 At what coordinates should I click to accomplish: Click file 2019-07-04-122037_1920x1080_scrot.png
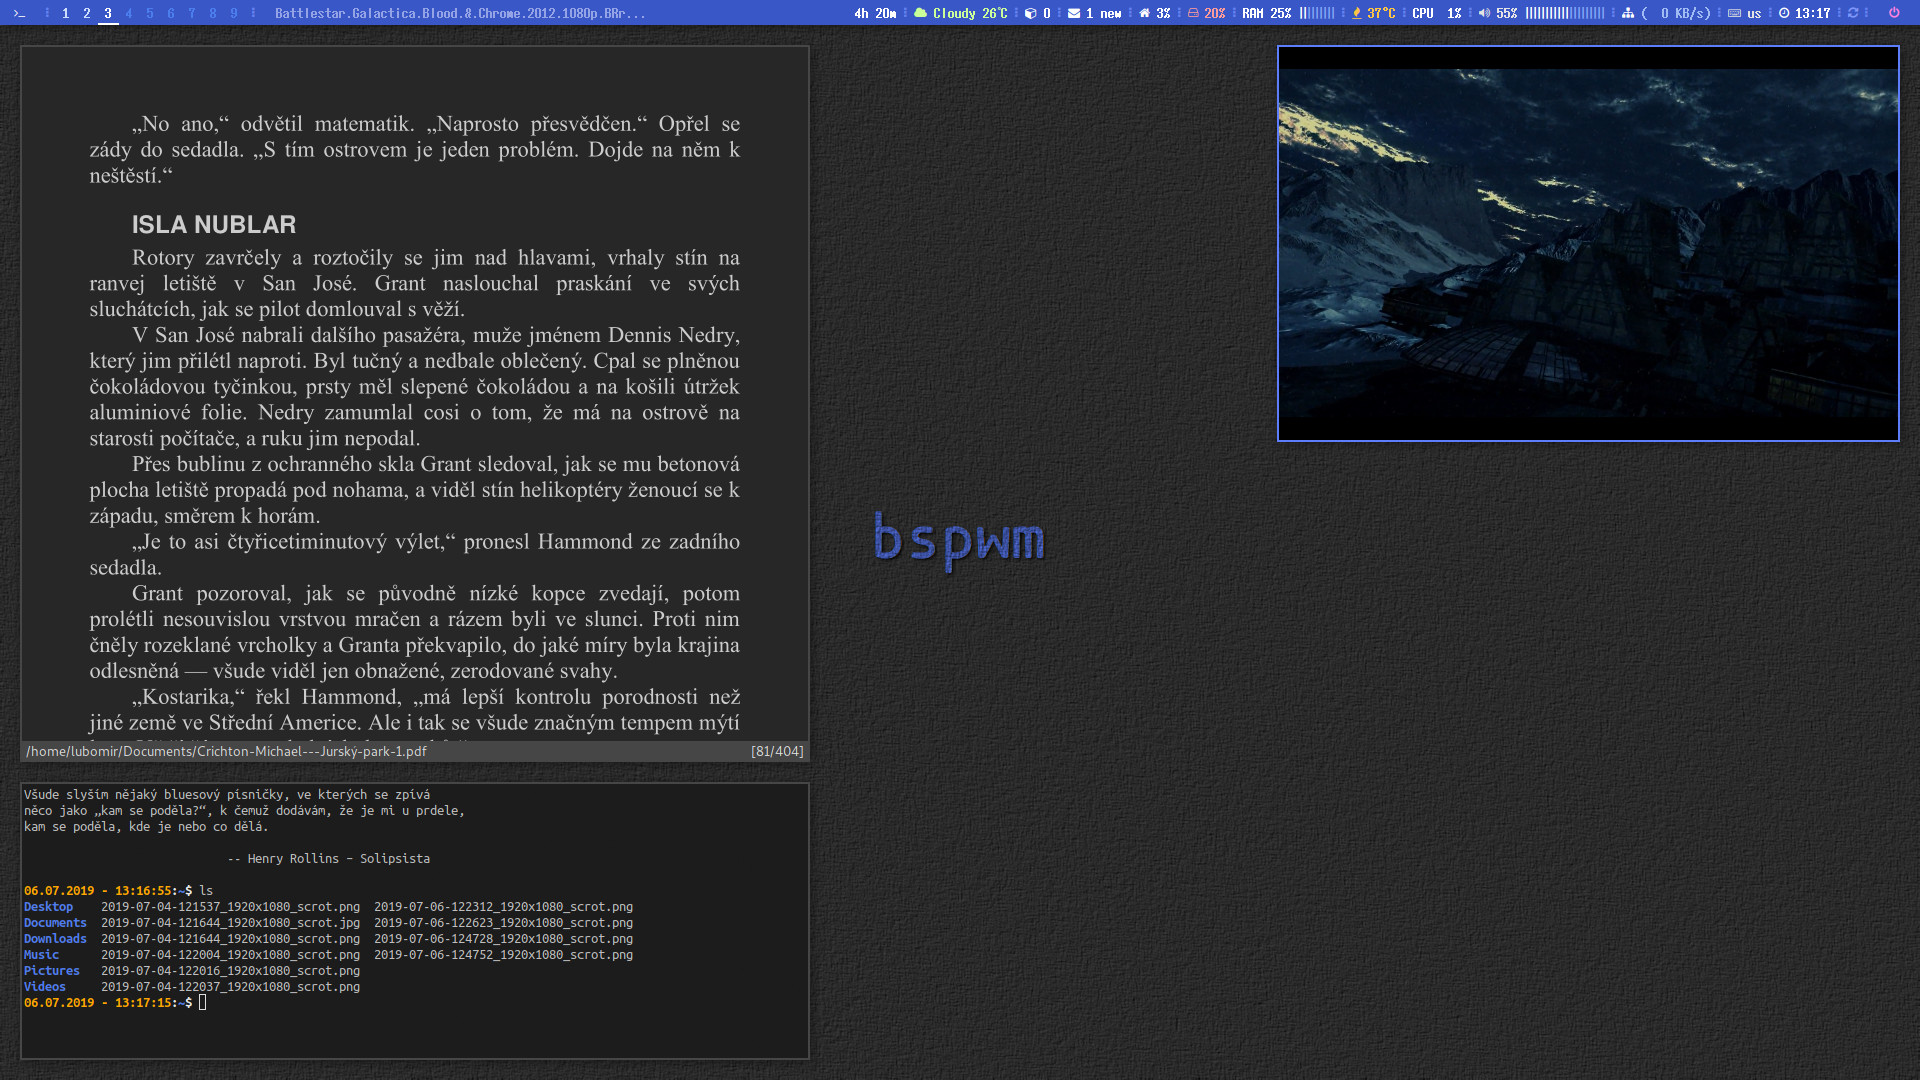tap(230, 987)
